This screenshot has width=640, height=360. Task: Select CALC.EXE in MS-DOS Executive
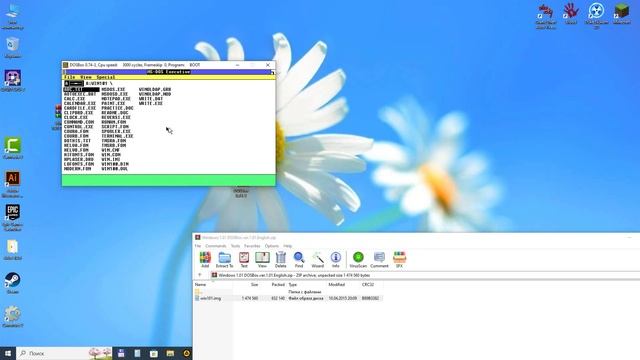pyautogui.click(x=75, y=99)
